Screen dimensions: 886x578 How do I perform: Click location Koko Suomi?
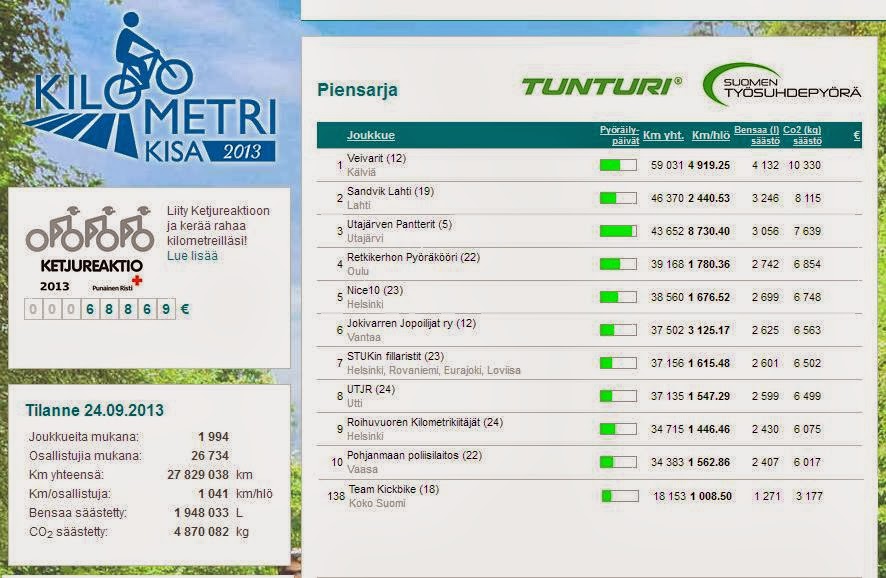pyautogui.click(x=377, y=503)
